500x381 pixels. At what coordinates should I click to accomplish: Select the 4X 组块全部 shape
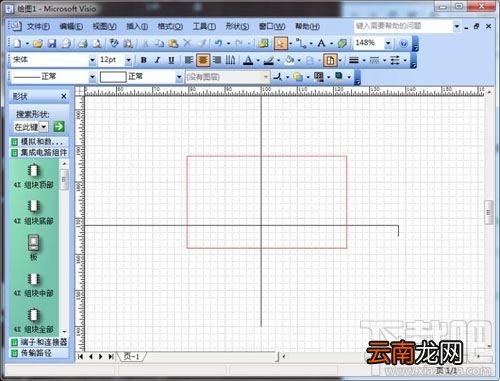pos(34,321)
